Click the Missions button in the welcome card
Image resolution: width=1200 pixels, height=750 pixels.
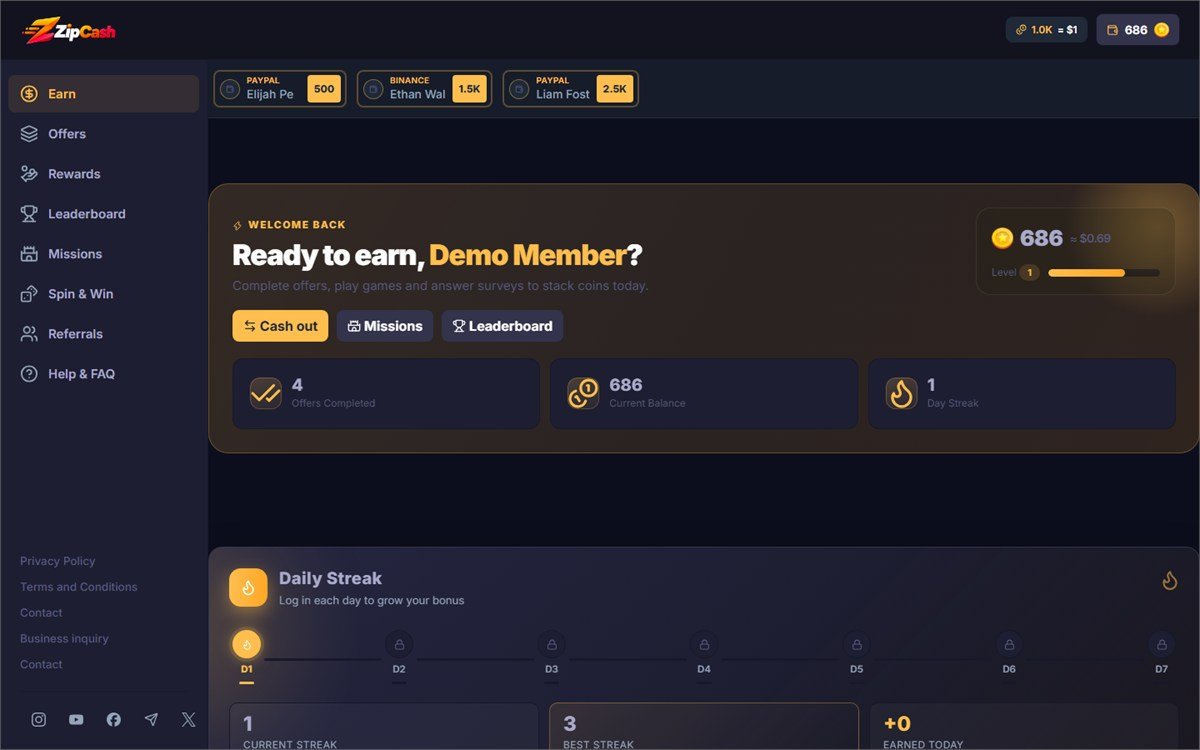(x=385, y=326)
